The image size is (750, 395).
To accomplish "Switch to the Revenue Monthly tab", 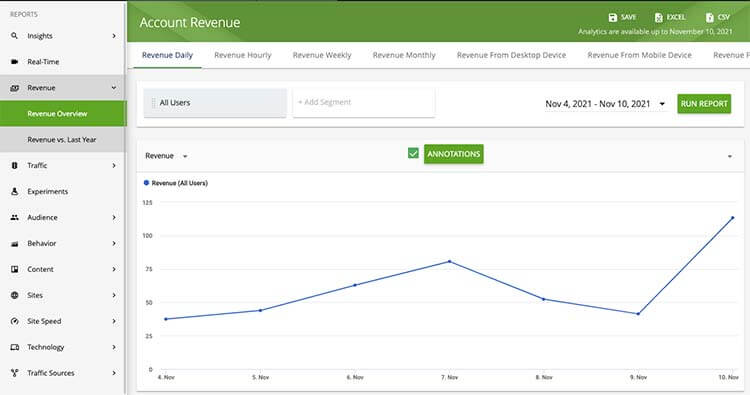I will click(x=404, y=55).
